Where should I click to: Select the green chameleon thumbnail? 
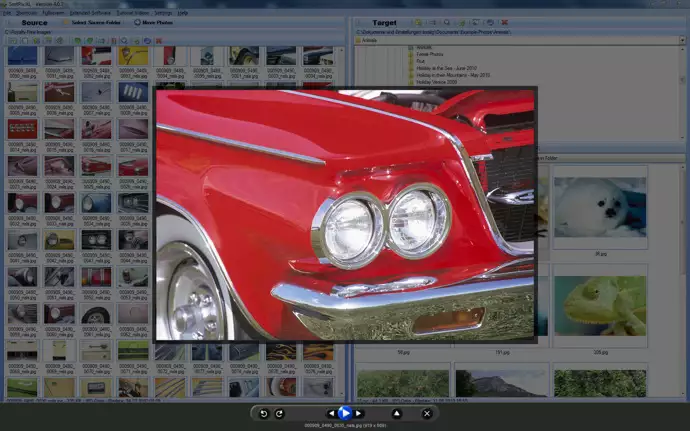tap(600, 305)
